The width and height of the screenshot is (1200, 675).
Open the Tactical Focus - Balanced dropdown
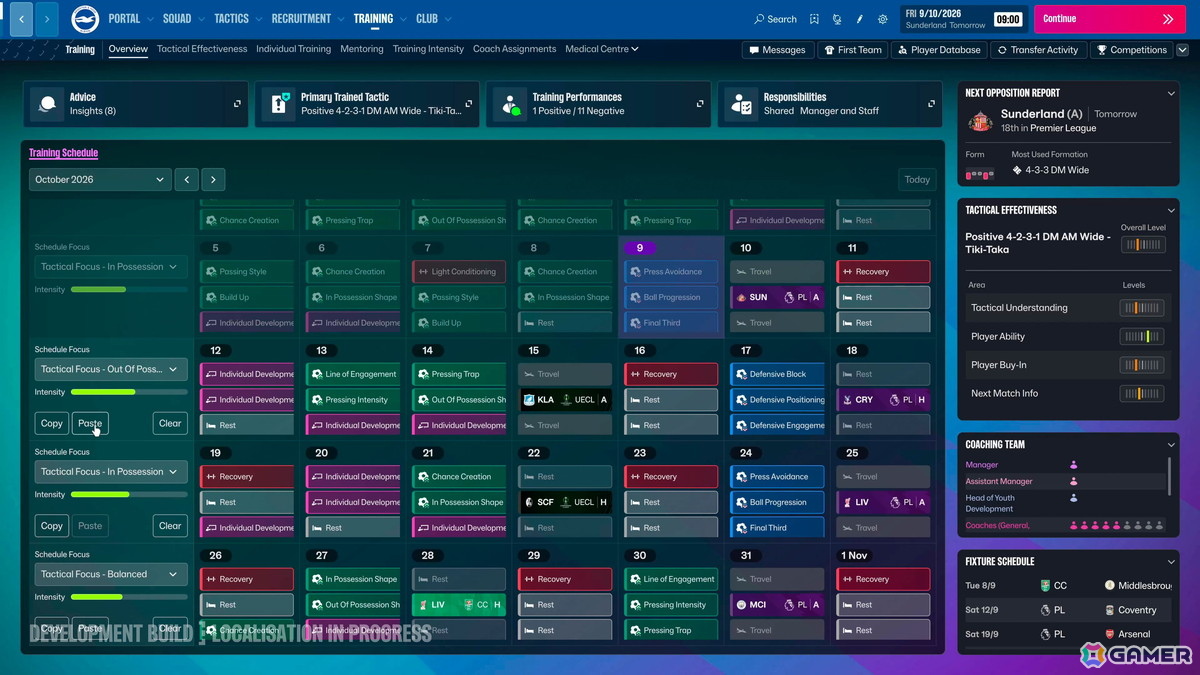tap(111, 574)
